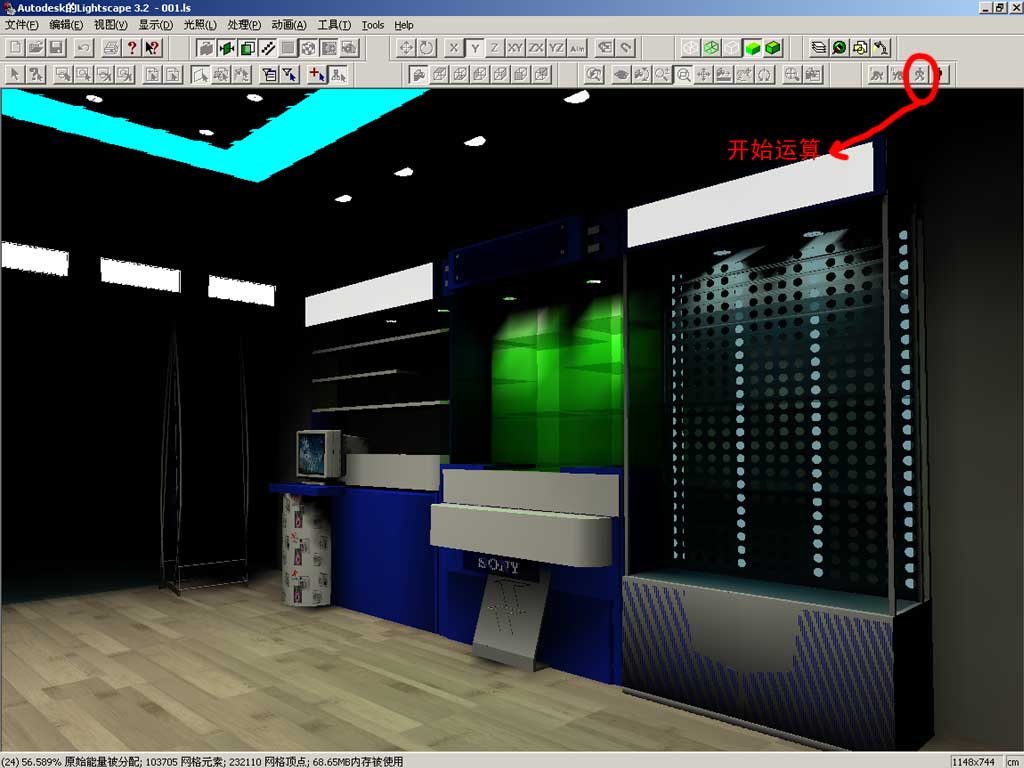This screenshot has width=1024, height=768.
Task: Click the New document icon
Action: click(14, 47)
